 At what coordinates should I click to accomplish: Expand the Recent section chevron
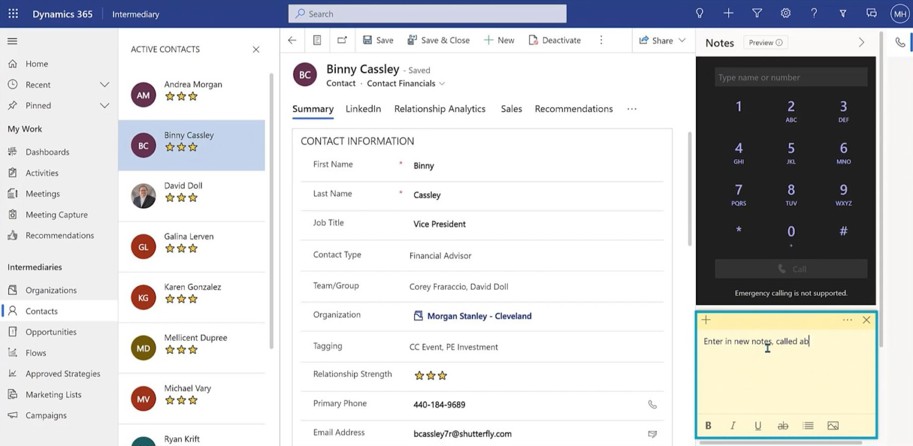(x=104, y=84)
